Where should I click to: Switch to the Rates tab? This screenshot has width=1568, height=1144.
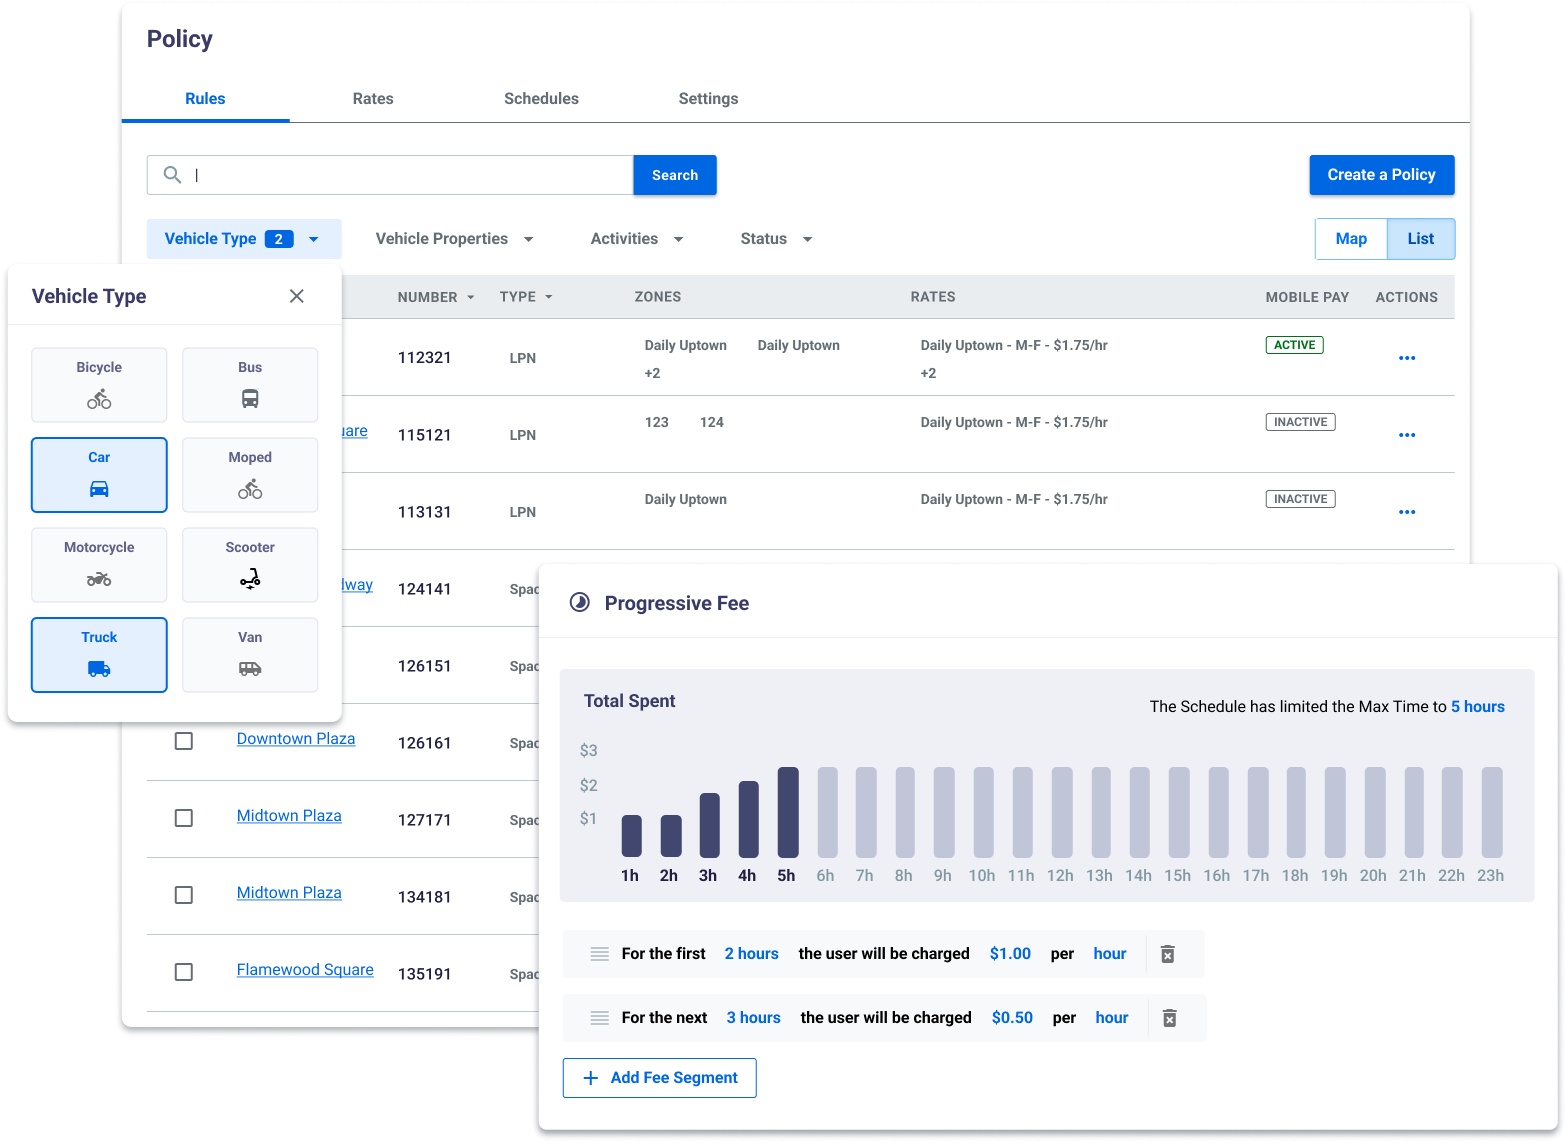[373, 99]
